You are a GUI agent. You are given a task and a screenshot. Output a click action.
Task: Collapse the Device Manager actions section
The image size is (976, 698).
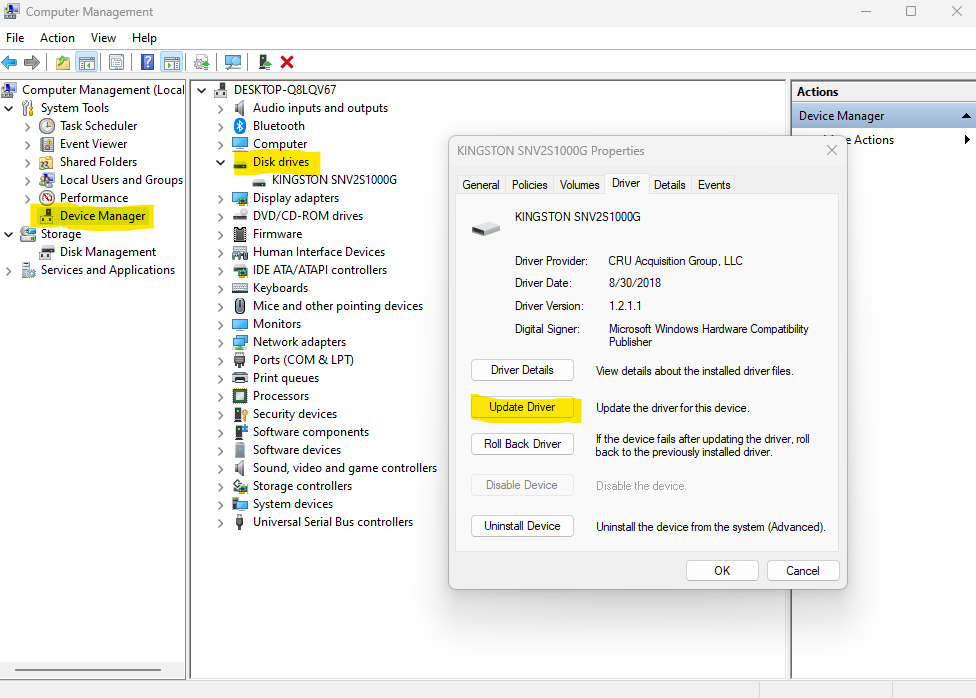[965, 116]
